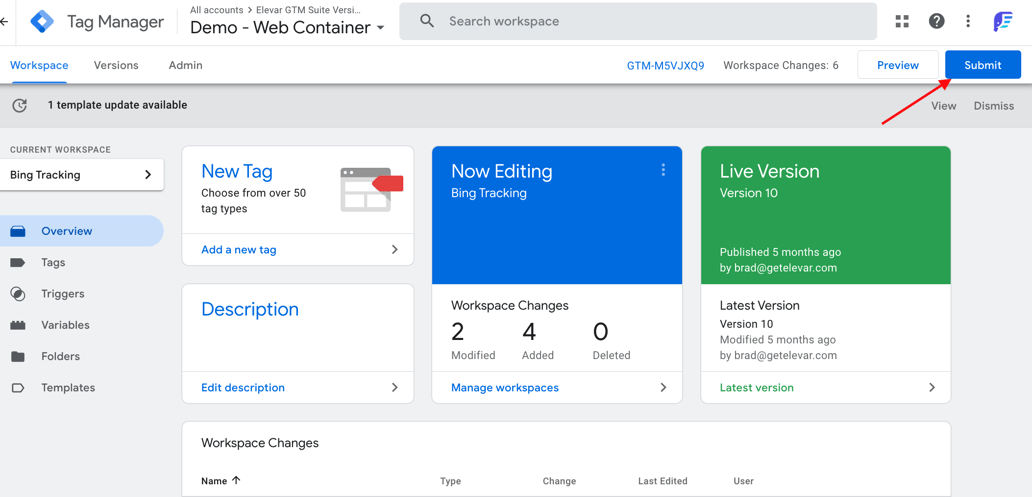Image resolution: width=1032 pixels, height=497 pixels.
Task: Switch to the Admin tab
Action: pyautogui.click(x=186, y=65)
